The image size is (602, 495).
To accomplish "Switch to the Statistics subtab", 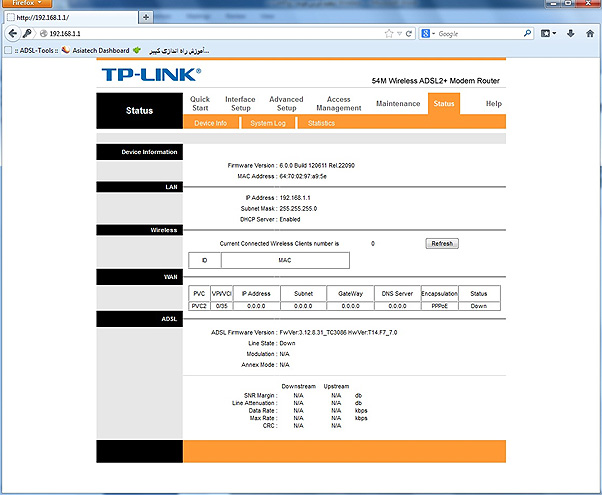I will click(321, 123).
